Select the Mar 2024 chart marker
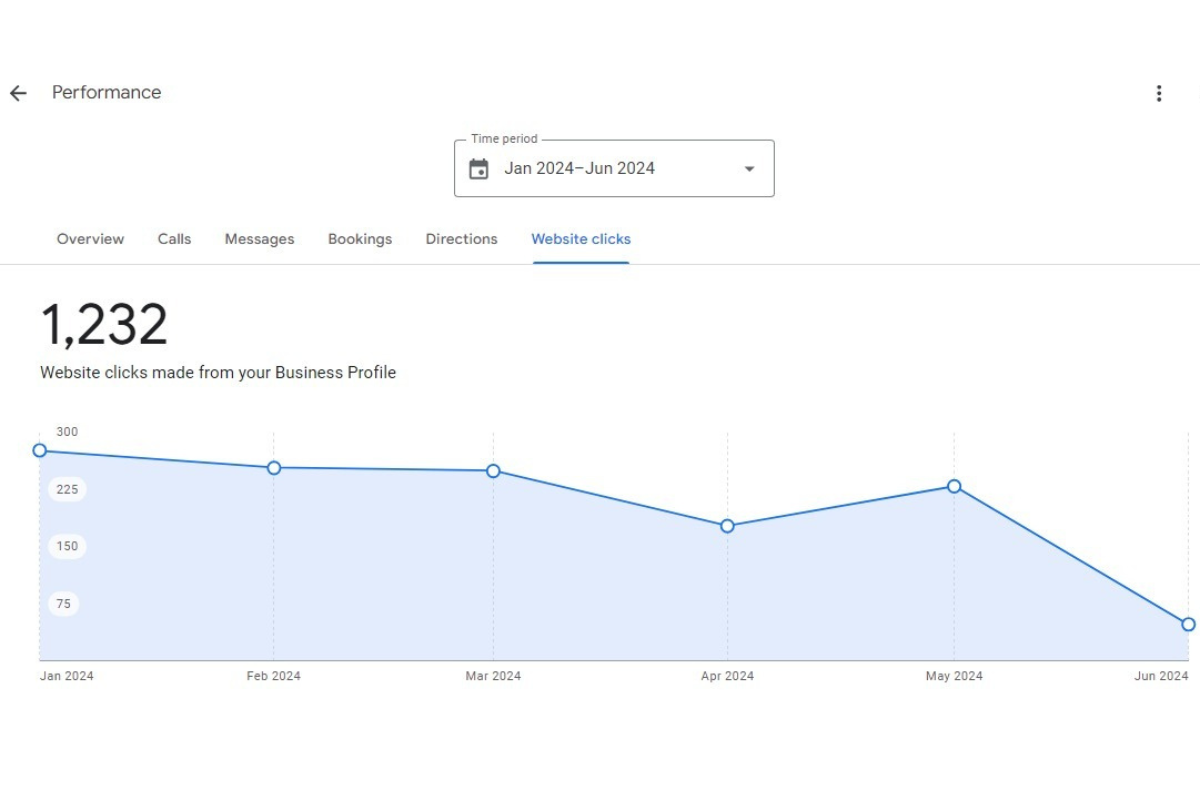Screen dimensions: 1200x800 point(493,471)
